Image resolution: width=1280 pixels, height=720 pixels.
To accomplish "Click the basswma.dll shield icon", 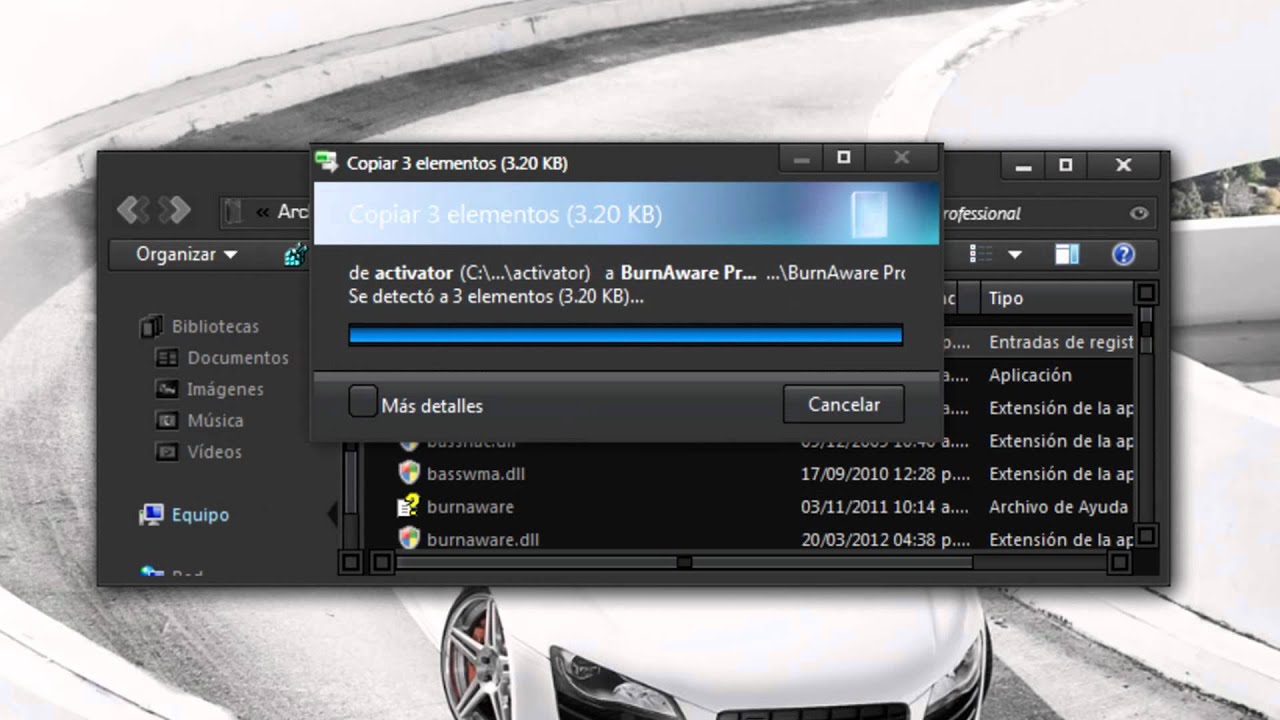I will point(408,473).
